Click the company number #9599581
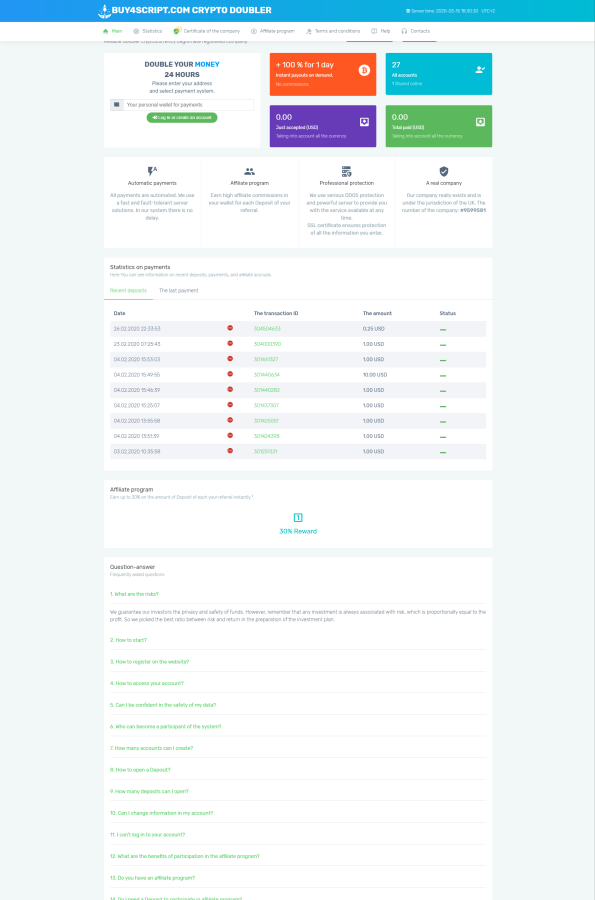Image resolution: width=595 pixels, height=900 pixels. [x=473, y=210]
